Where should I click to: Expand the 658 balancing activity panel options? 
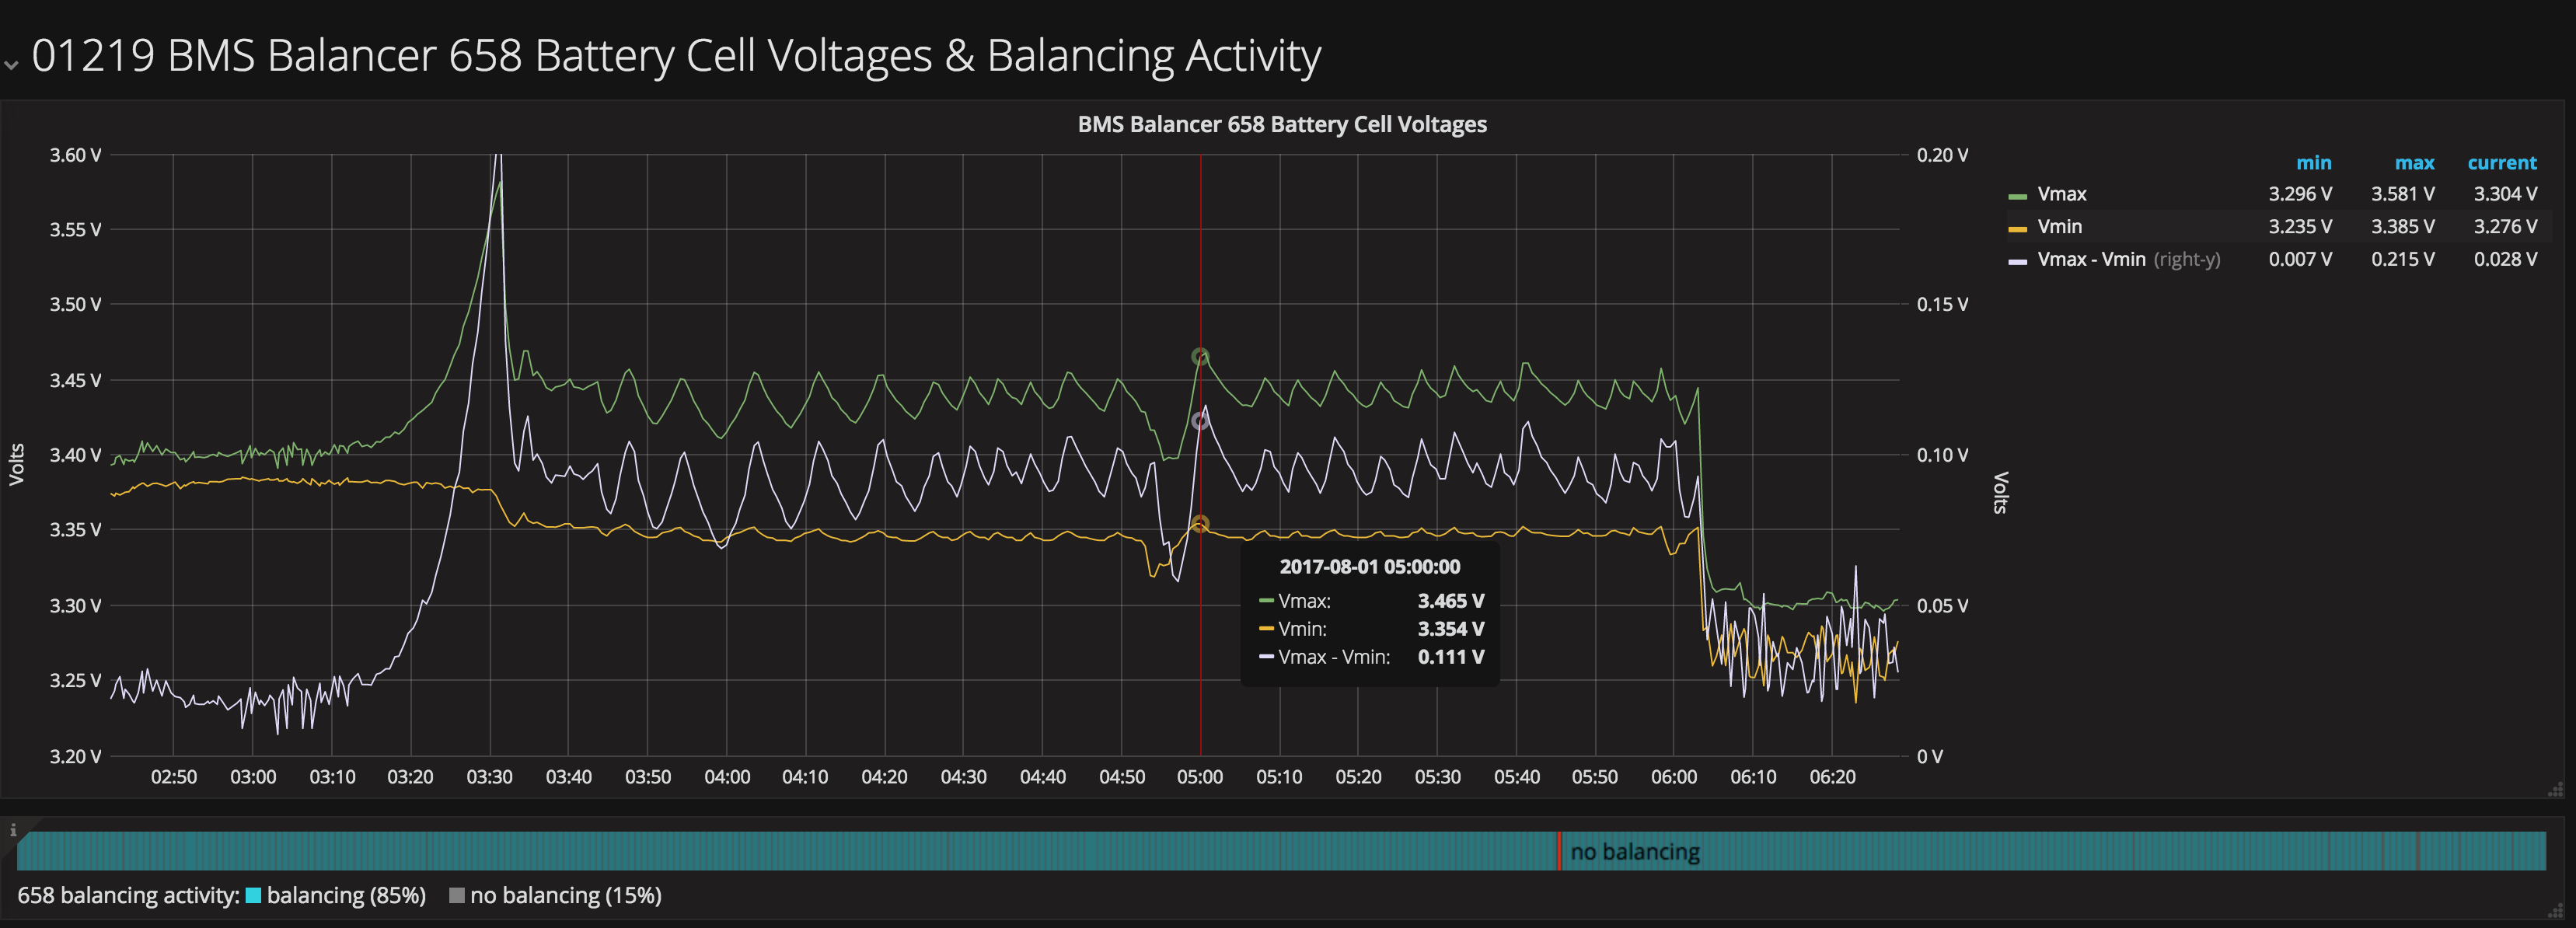click(x=130, y=895)
